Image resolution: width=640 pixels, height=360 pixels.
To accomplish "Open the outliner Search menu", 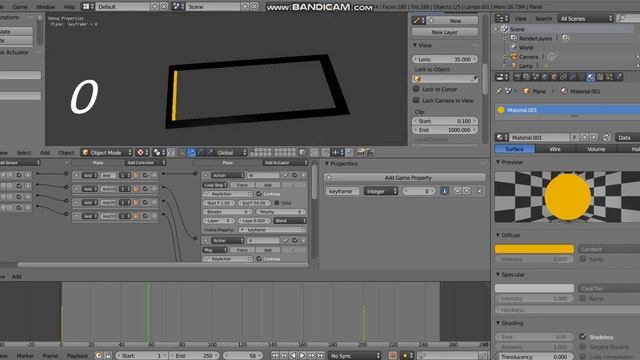I will [x=543, y=19].
